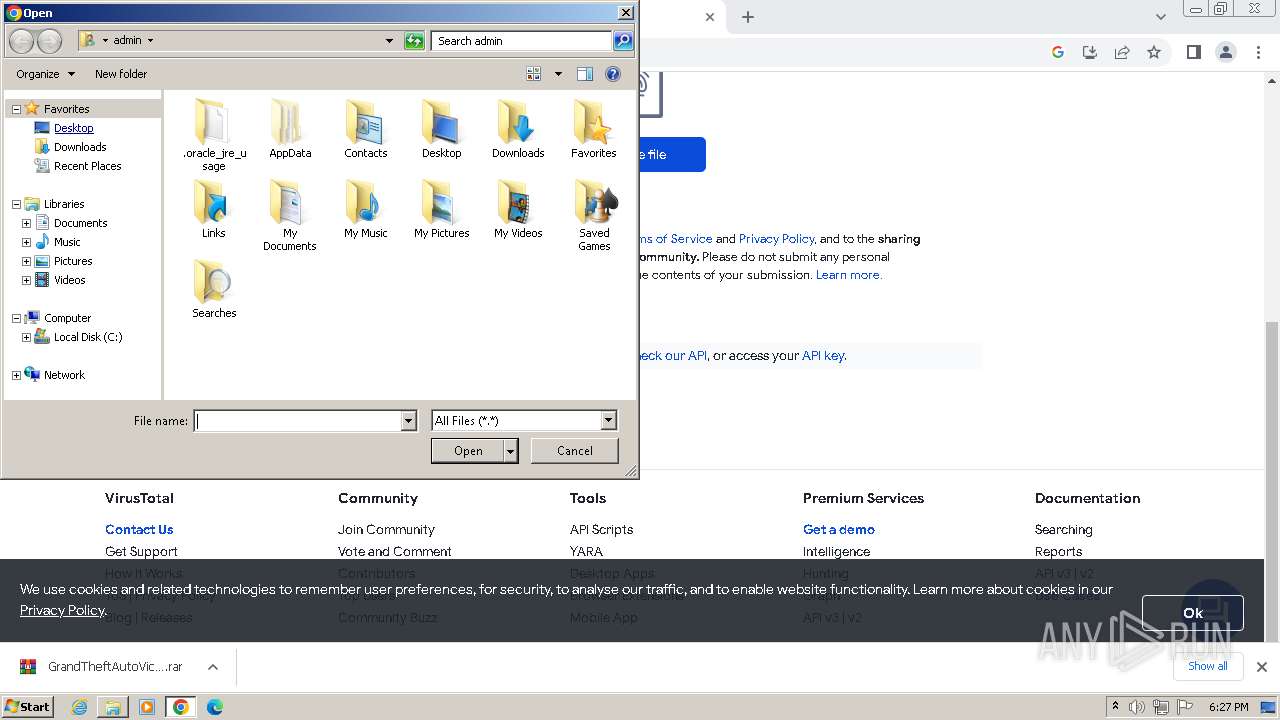Open new Chrome tab with plus button

click(x=748, y=17)
